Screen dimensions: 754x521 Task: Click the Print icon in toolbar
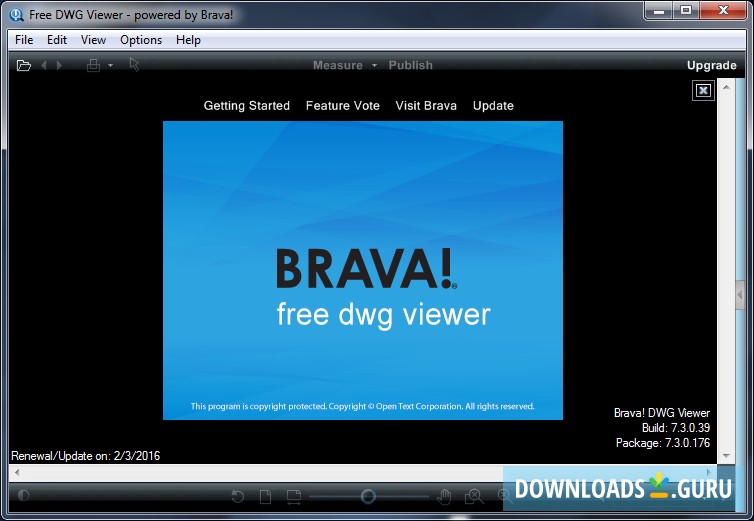(93, 65)
